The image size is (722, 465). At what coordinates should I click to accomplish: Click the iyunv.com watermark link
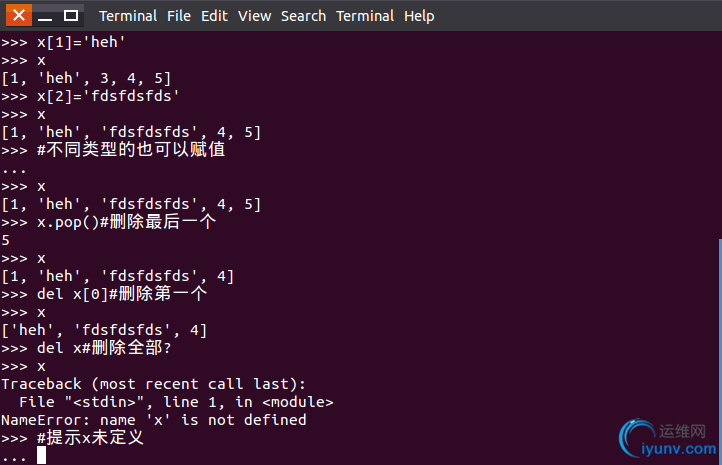678,448
